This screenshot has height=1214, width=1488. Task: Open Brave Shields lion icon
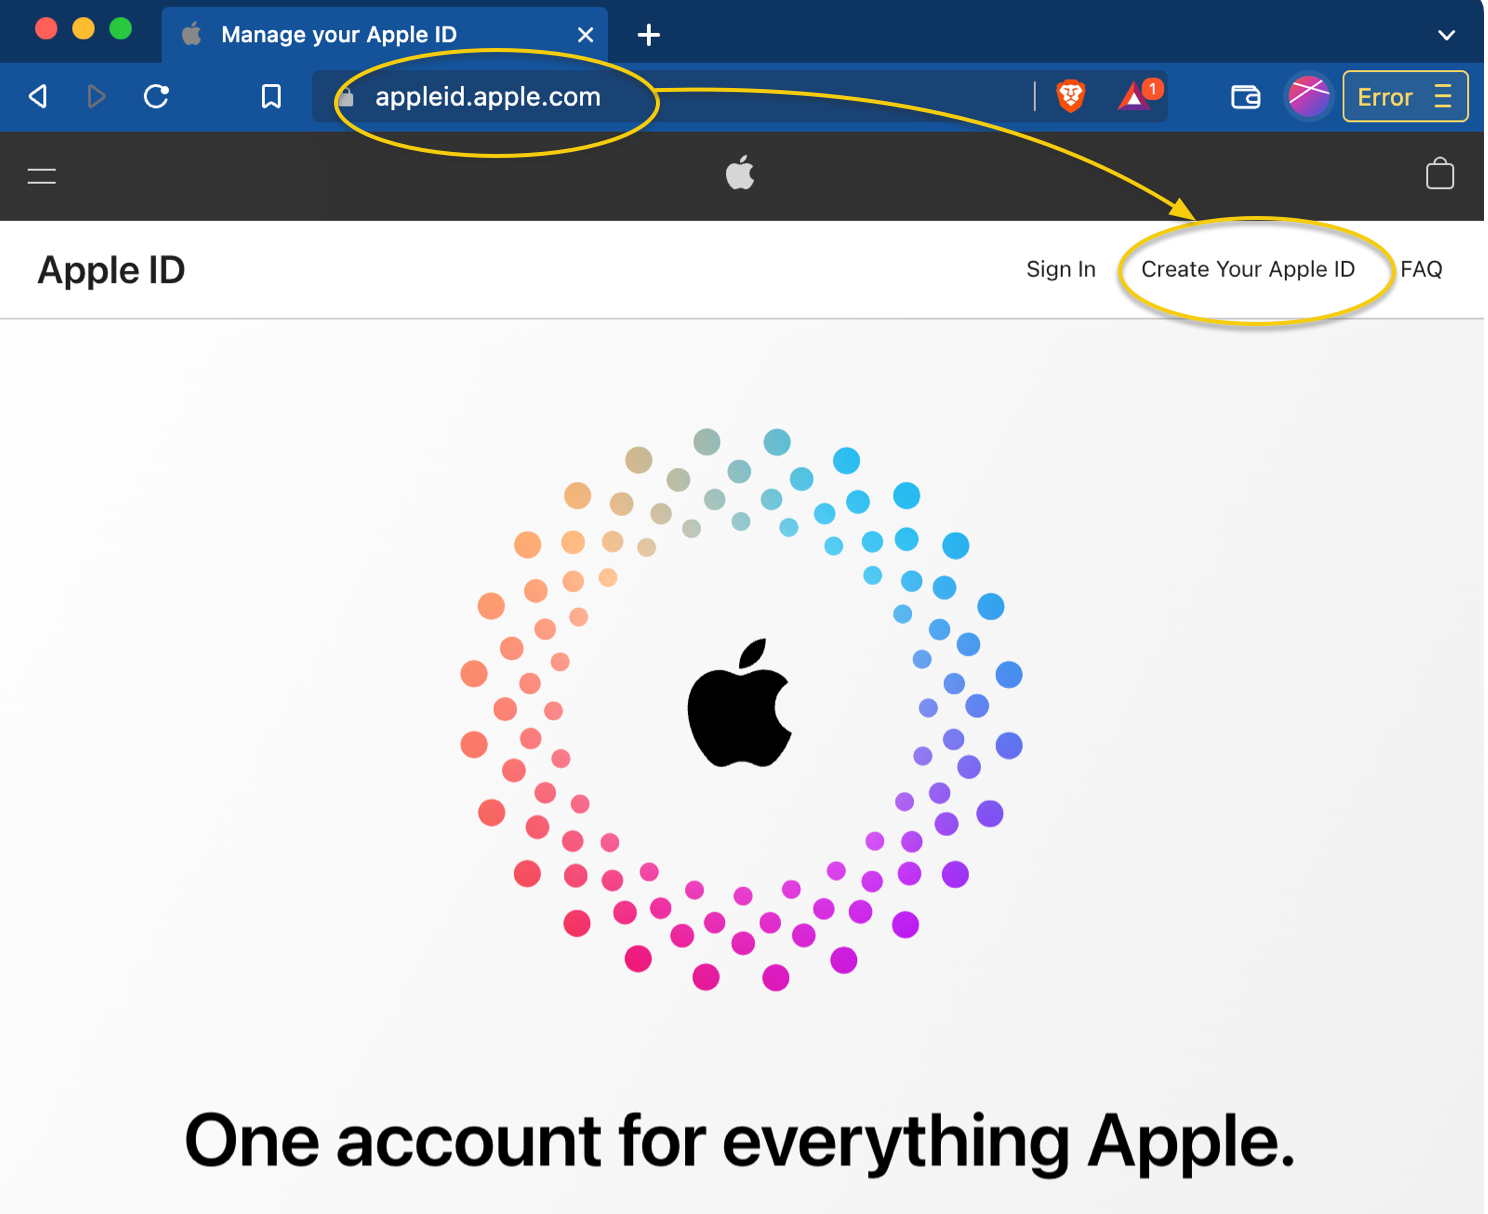[x=1071, y=96]
